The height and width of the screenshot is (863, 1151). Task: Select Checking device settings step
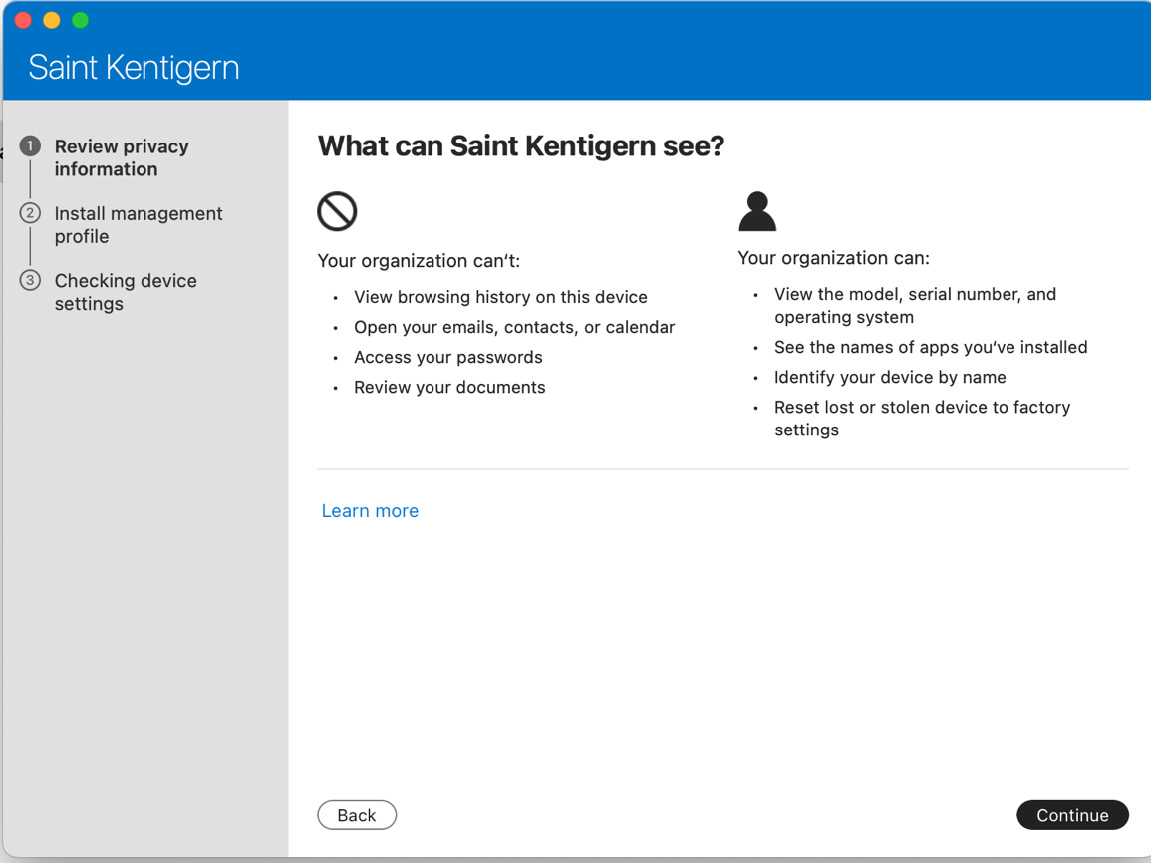tap(126, 292)
